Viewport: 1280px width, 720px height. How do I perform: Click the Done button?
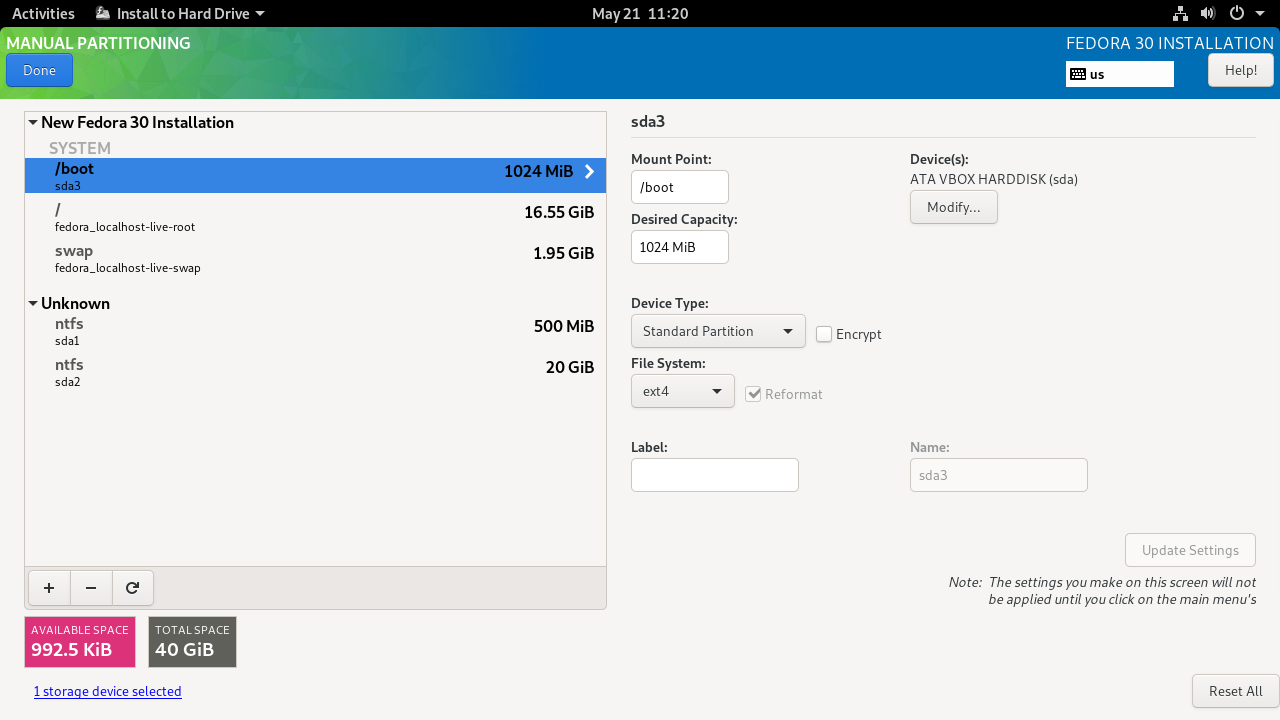click(40, 71)
